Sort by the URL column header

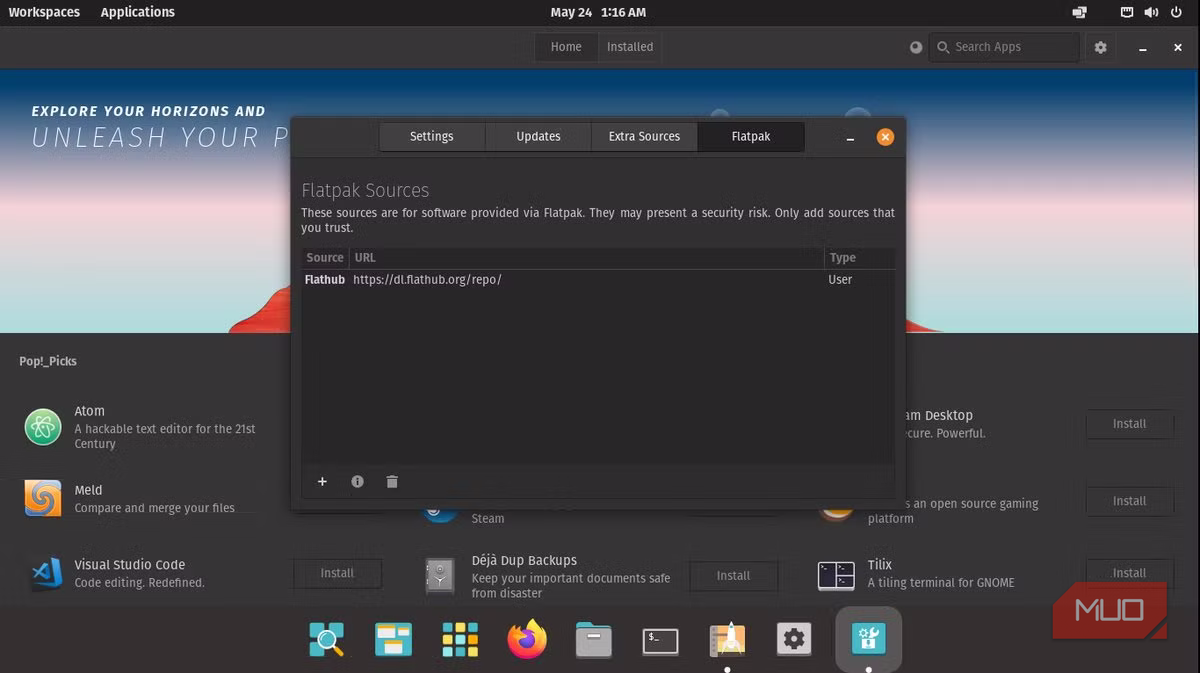586,258
